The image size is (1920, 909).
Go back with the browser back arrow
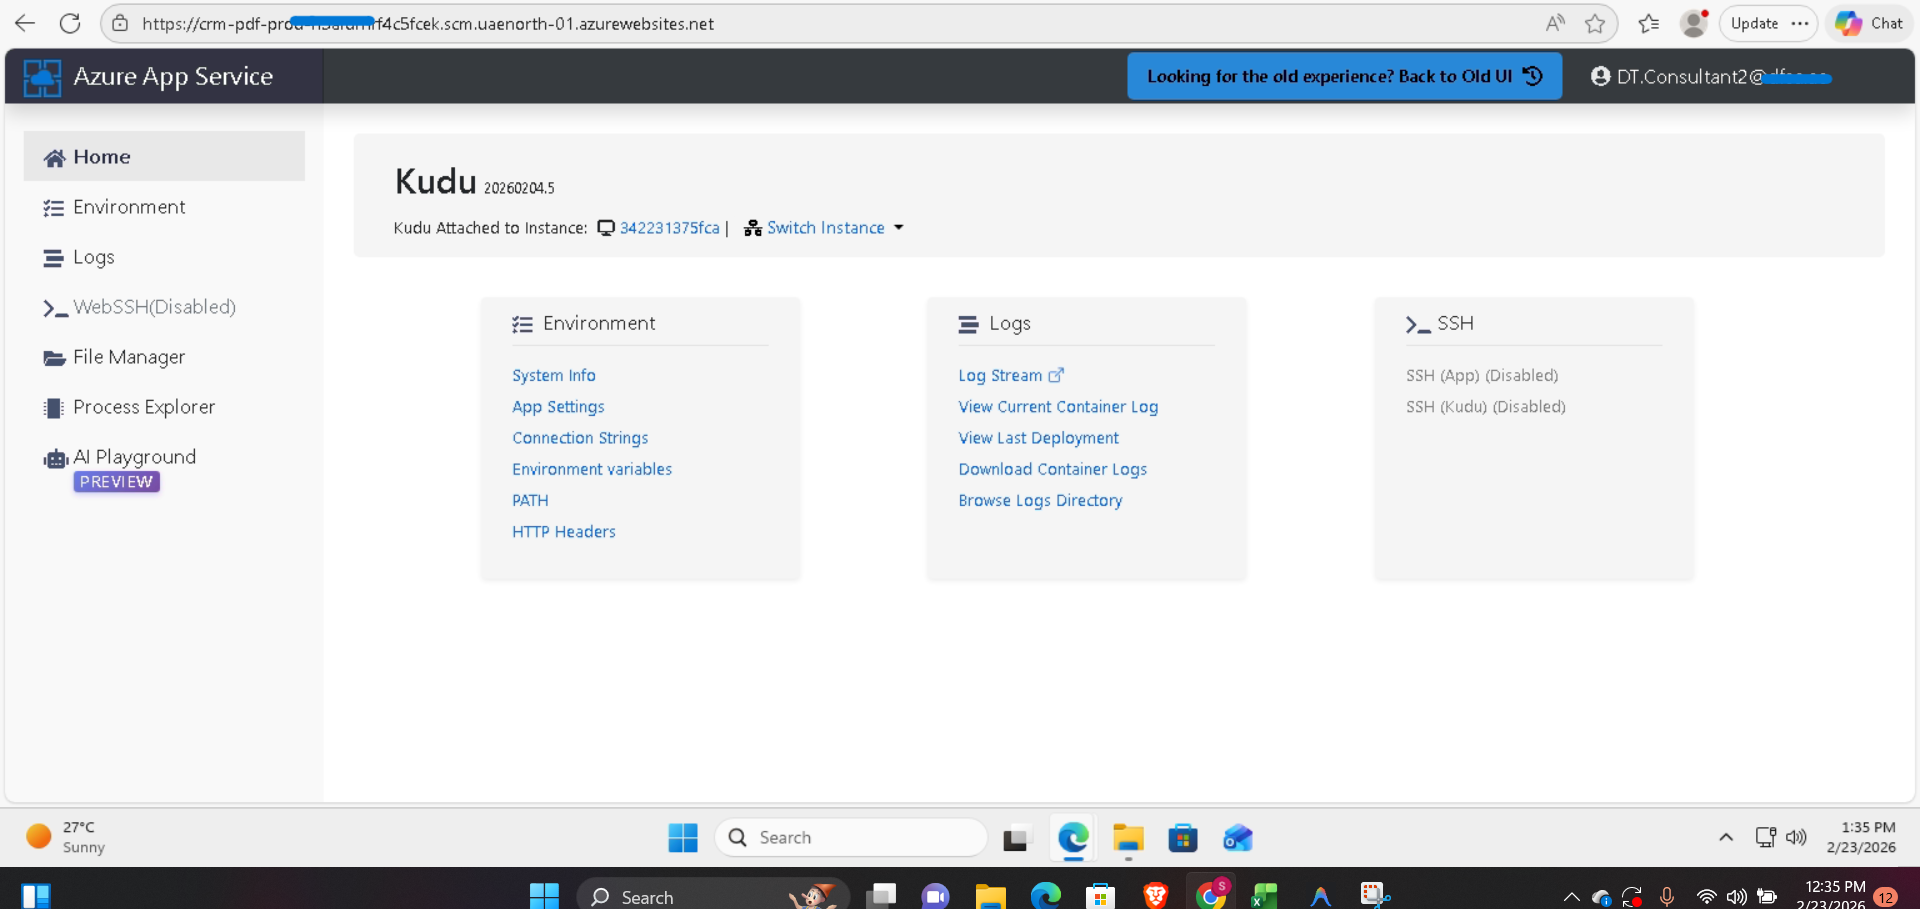tap(25, 23)
